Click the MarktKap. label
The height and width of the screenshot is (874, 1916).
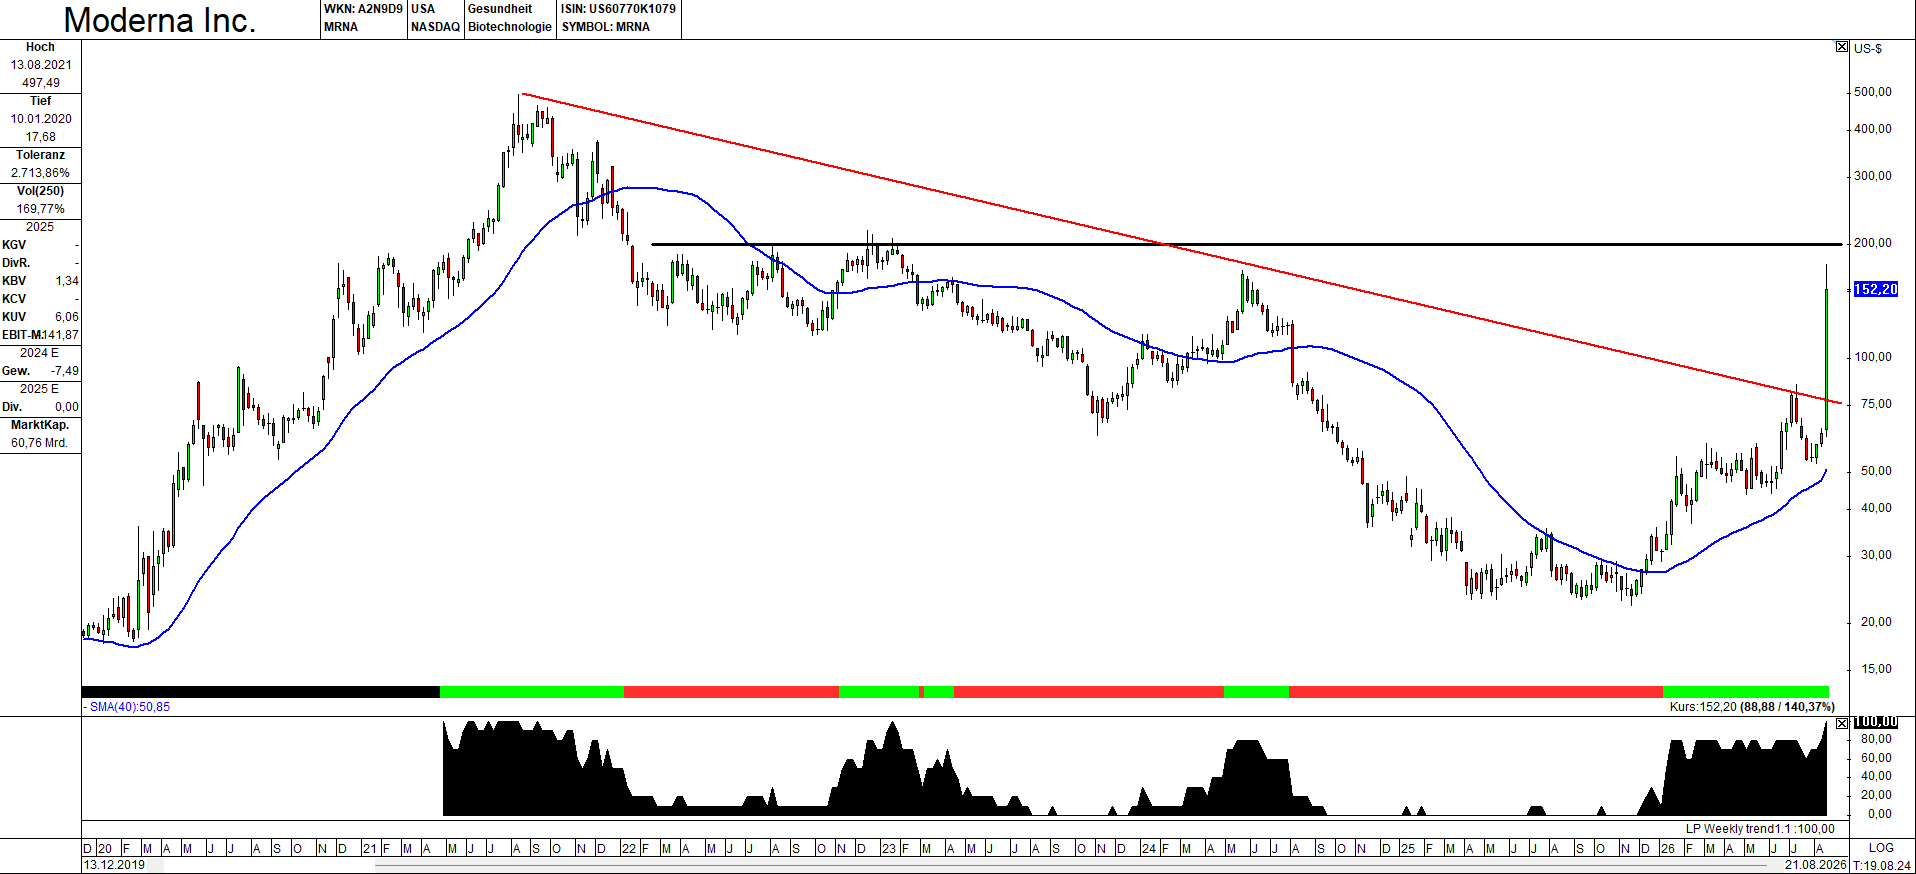click(x=40, y=425)
